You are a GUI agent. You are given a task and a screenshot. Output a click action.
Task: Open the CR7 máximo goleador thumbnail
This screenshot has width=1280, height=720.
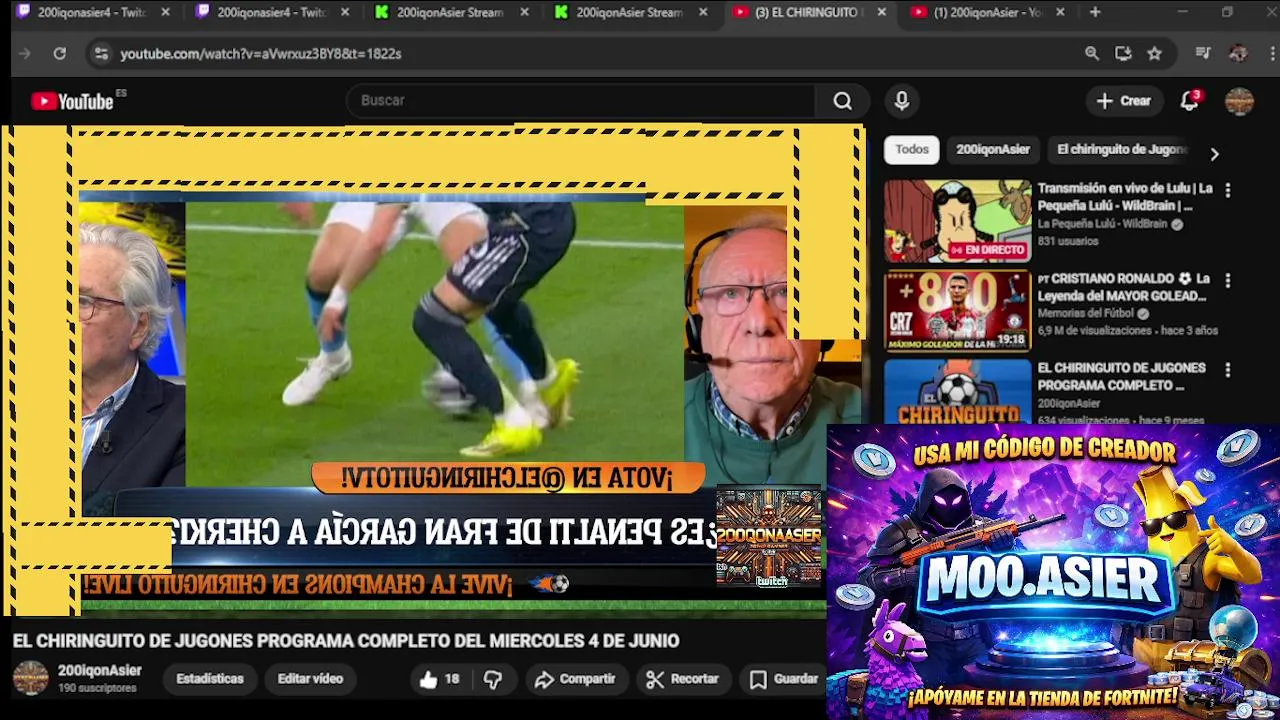tap(957, 311)
